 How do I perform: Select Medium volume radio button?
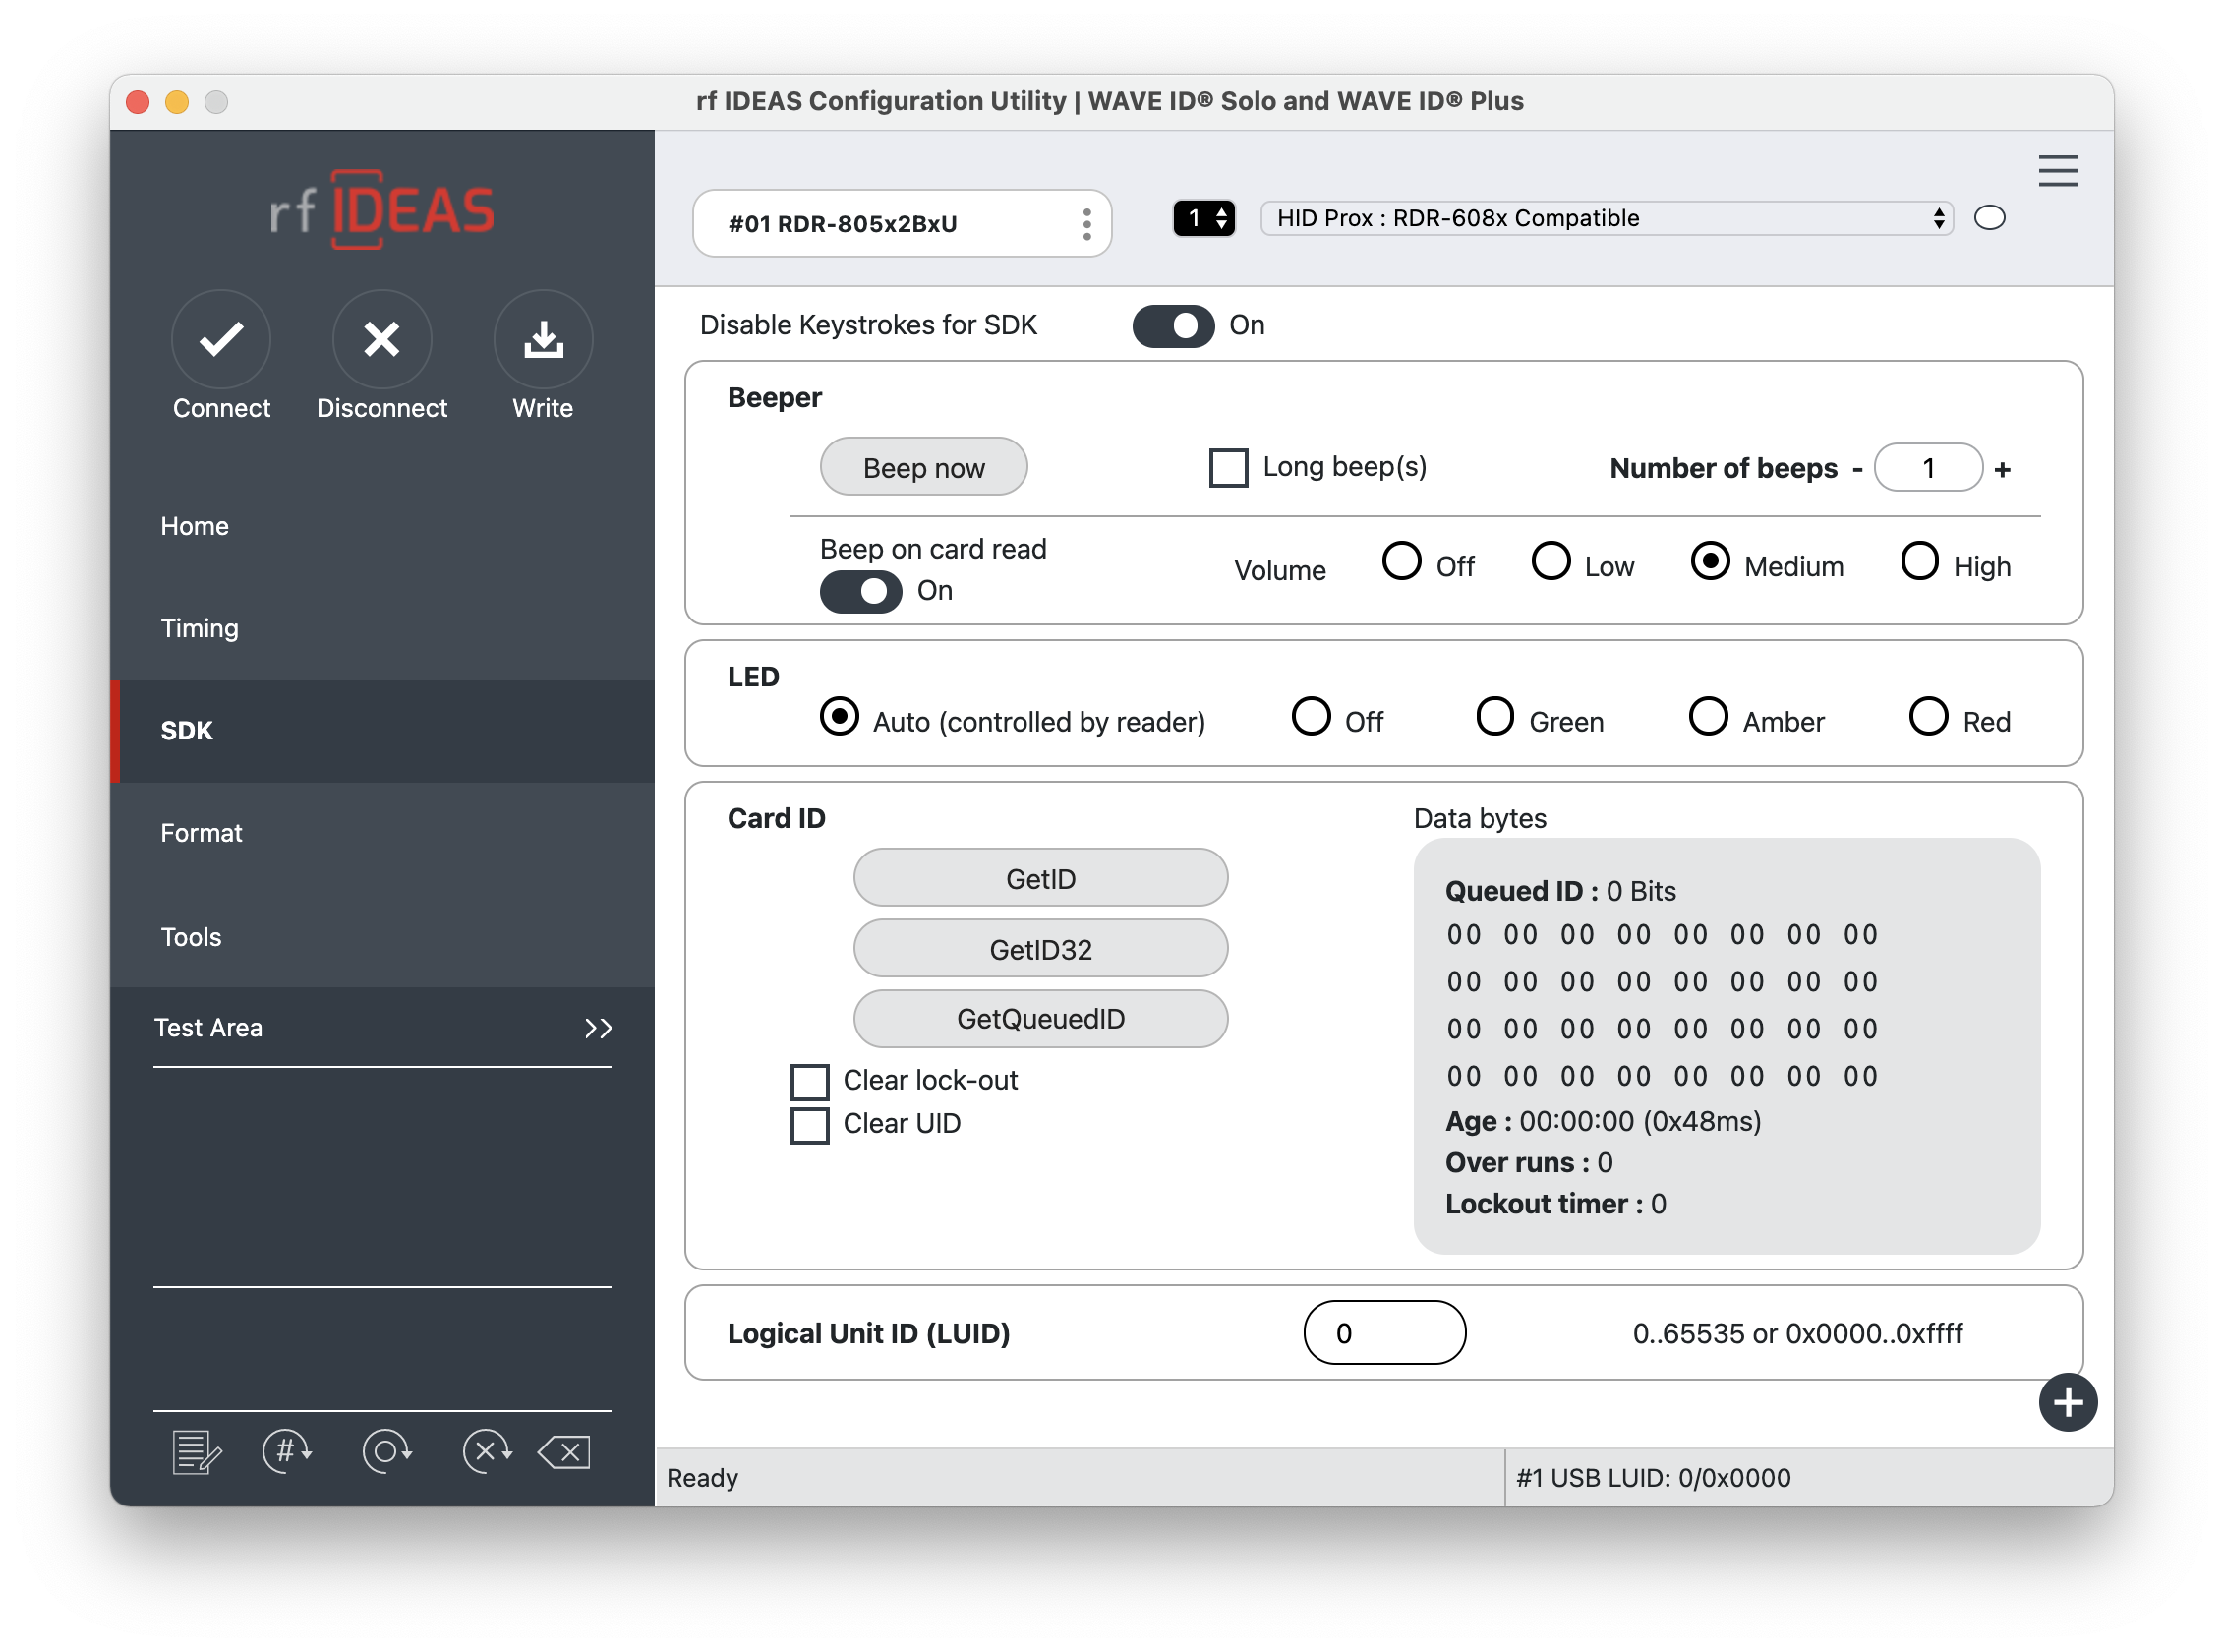tap(1710, 561)
